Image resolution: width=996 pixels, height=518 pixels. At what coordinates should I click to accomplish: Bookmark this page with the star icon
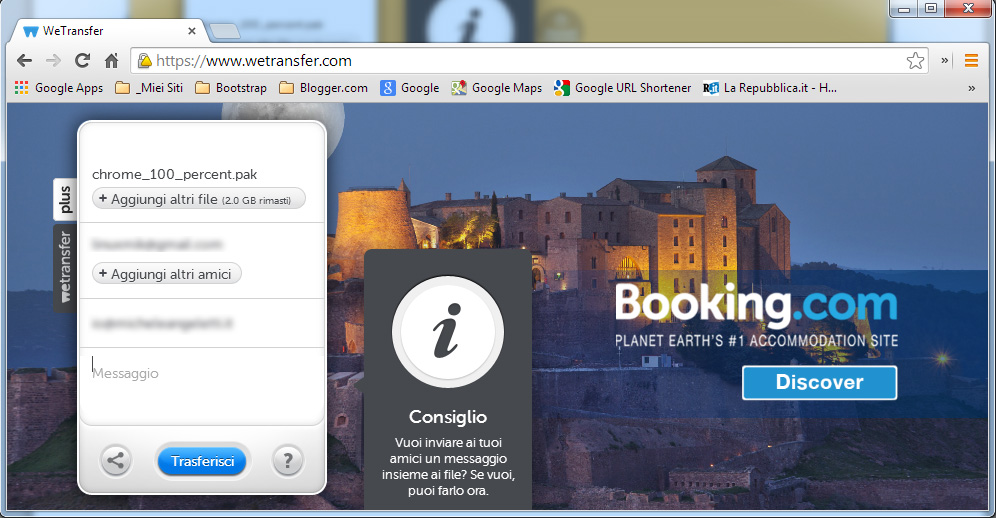point(915,61)
